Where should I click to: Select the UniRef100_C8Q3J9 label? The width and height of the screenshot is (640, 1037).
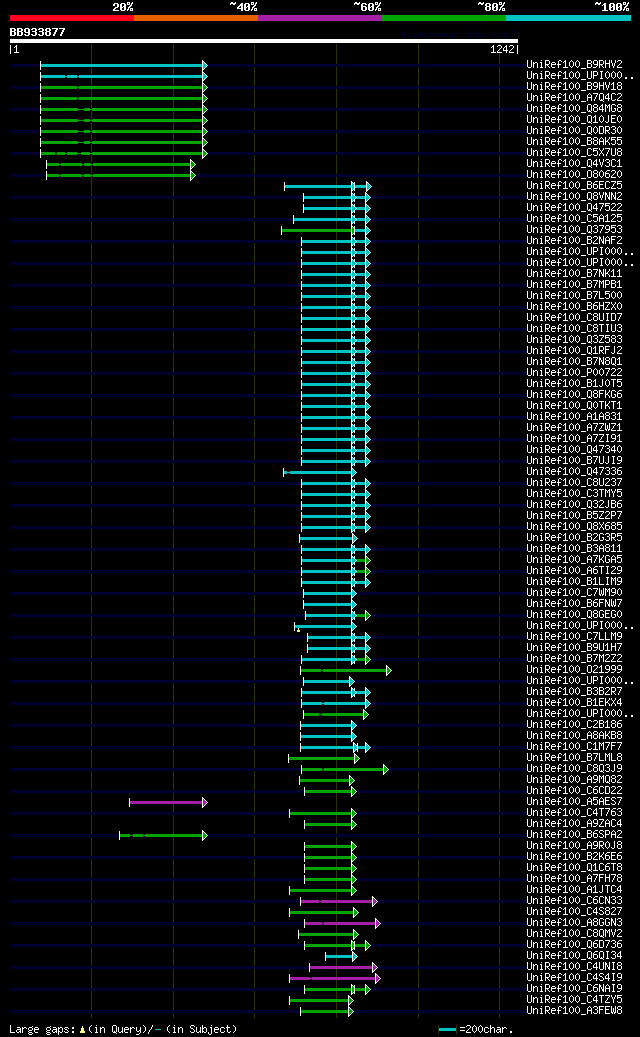click(x=574, y=768)
